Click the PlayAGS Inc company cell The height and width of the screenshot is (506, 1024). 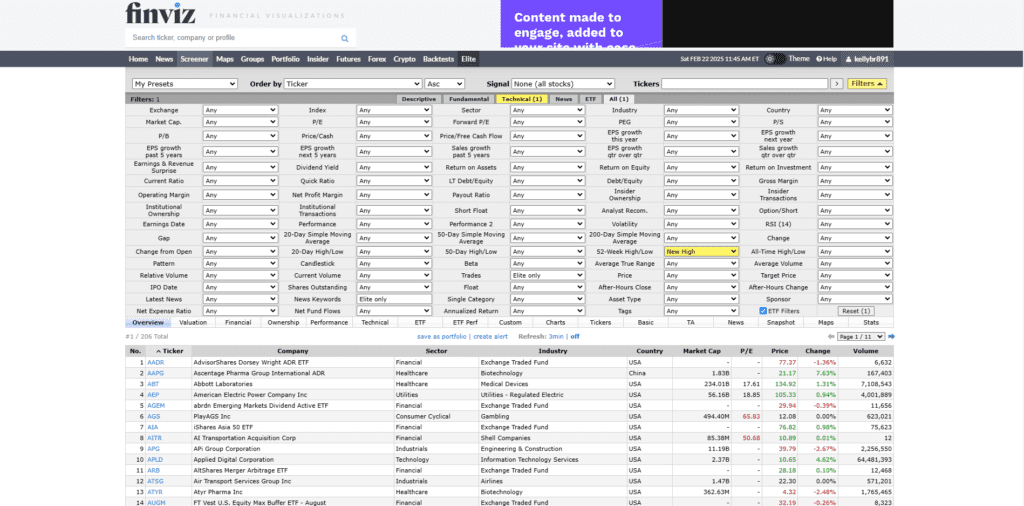click(x=293, y=417)
